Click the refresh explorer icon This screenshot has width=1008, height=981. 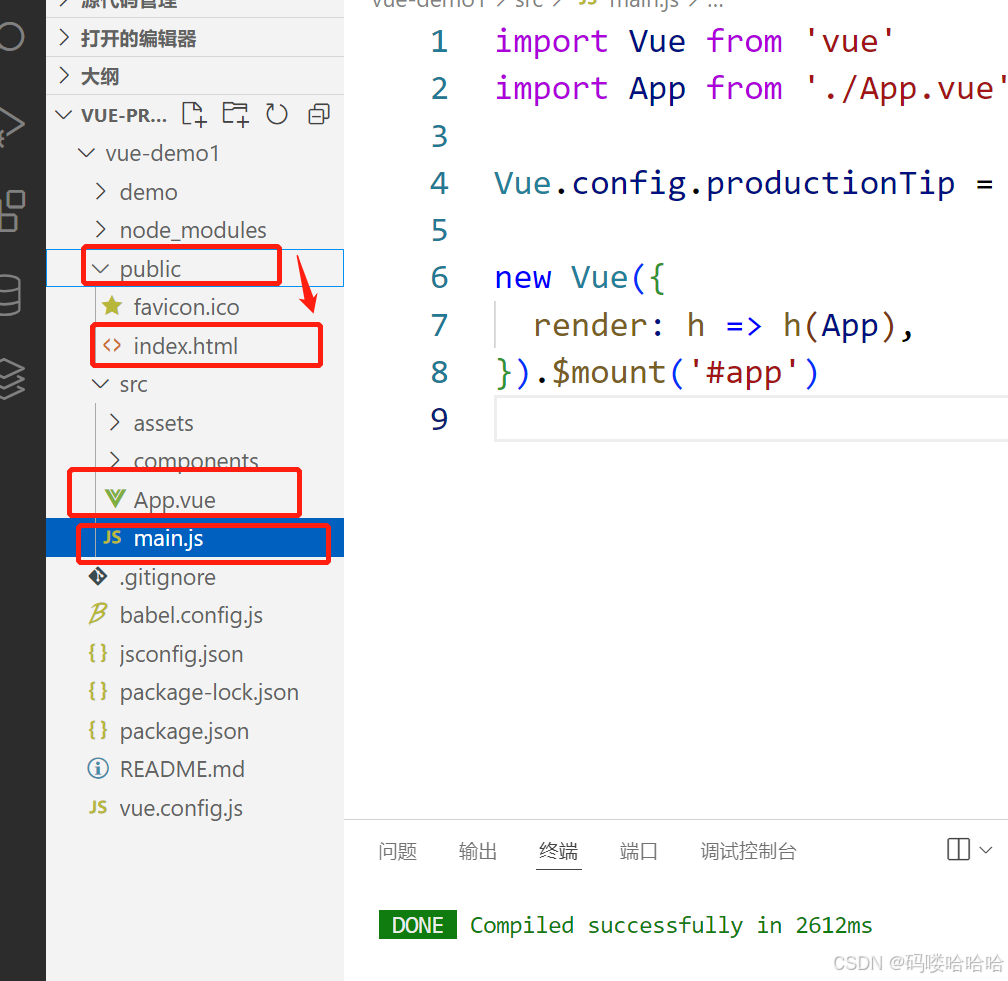tap(277, 114)
